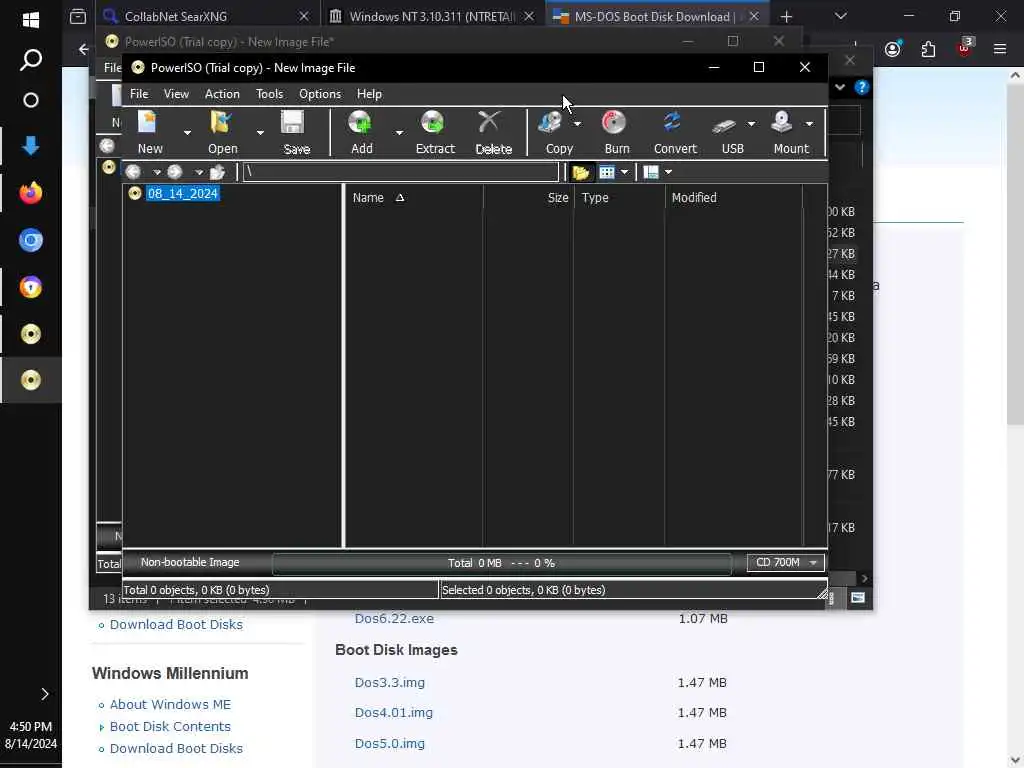
Task: Launch Firefox from the taskbar
Action: [x=31, y=193]
